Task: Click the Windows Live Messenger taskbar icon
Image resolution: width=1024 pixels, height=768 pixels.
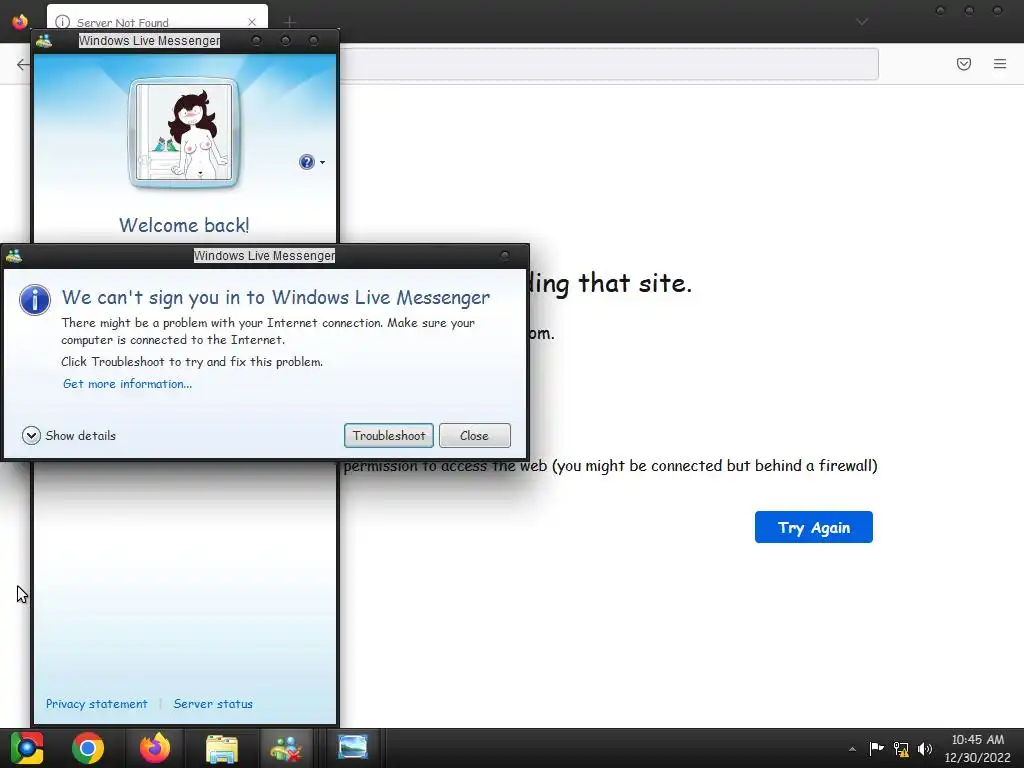Action: click(x=287, y=748)
